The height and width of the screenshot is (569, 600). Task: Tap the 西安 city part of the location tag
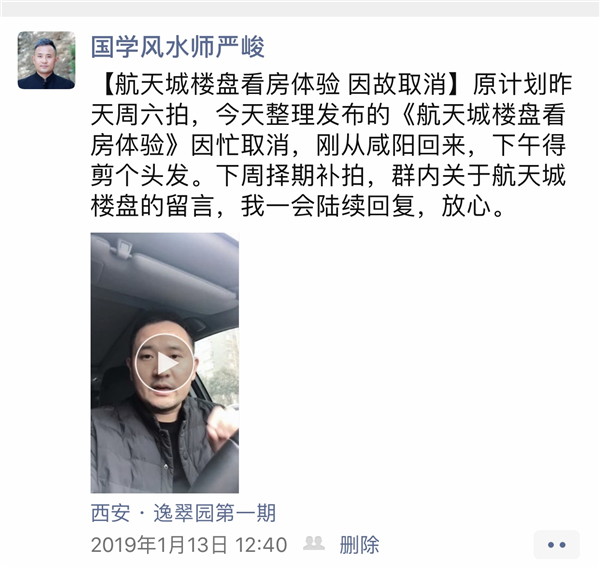point(111,513)
